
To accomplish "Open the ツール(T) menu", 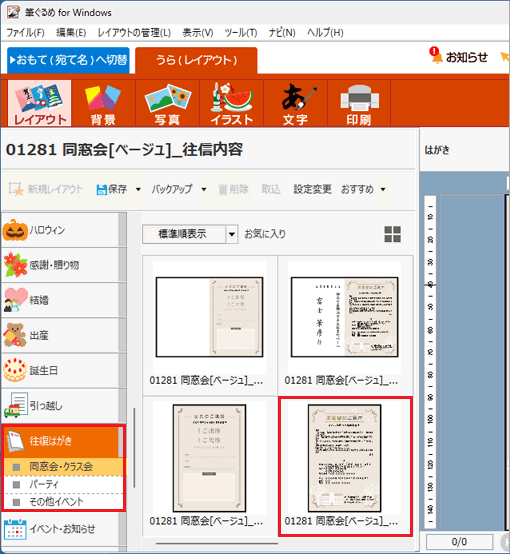I will pos(241,33).
